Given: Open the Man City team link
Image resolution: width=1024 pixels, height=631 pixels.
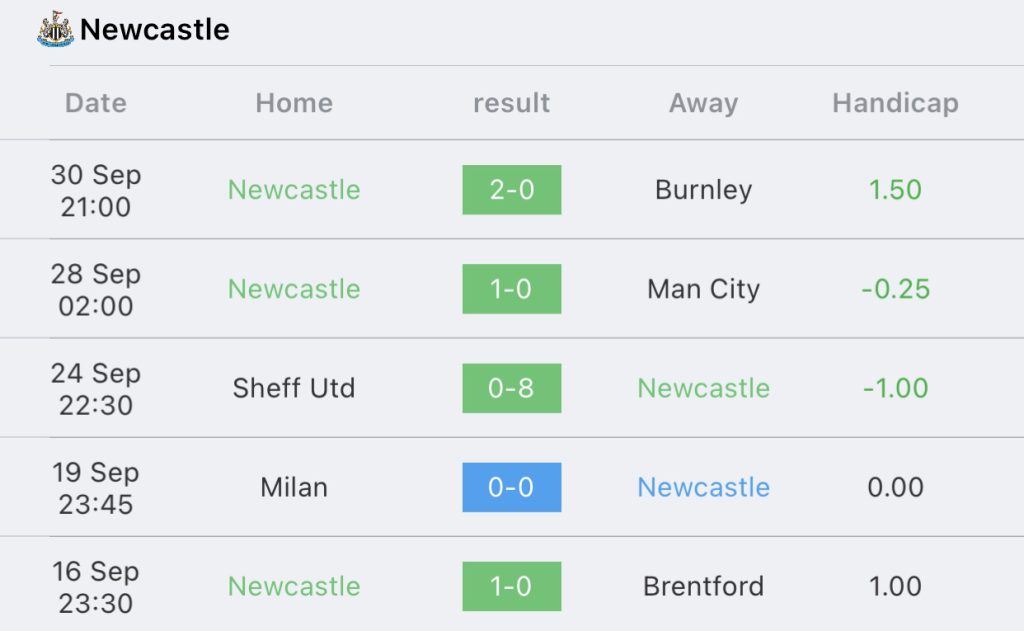Looking at the screenshot, I should click(703, 289).
